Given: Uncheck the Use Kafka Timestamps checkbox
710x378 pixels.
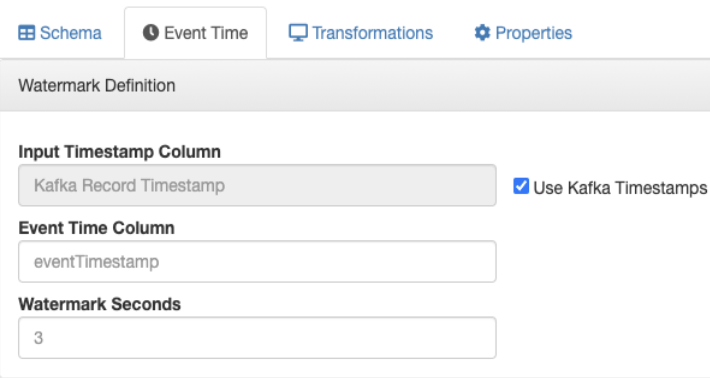Looking at the screenshot, I should 521,186.
